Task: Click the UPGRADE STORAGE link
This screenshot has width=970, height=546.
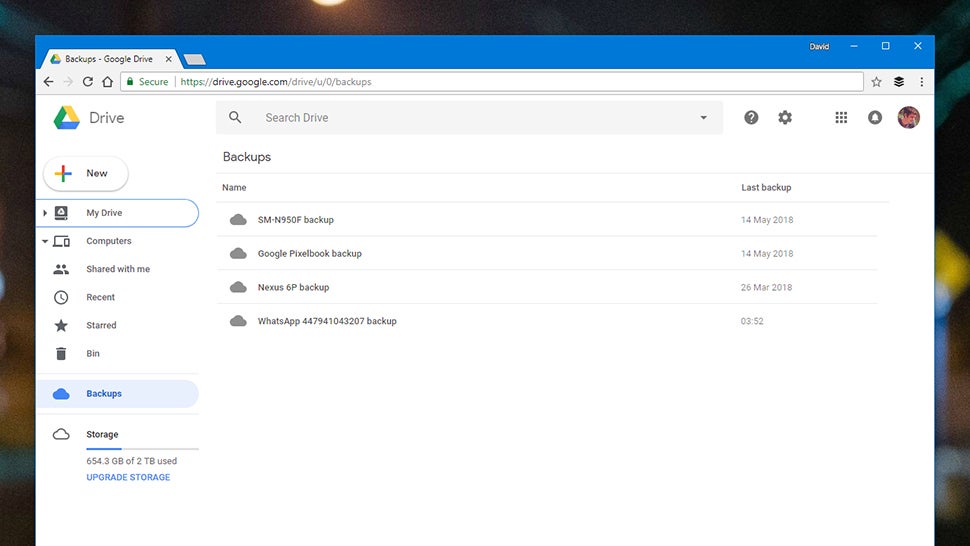Action: (x=128, y=477)
